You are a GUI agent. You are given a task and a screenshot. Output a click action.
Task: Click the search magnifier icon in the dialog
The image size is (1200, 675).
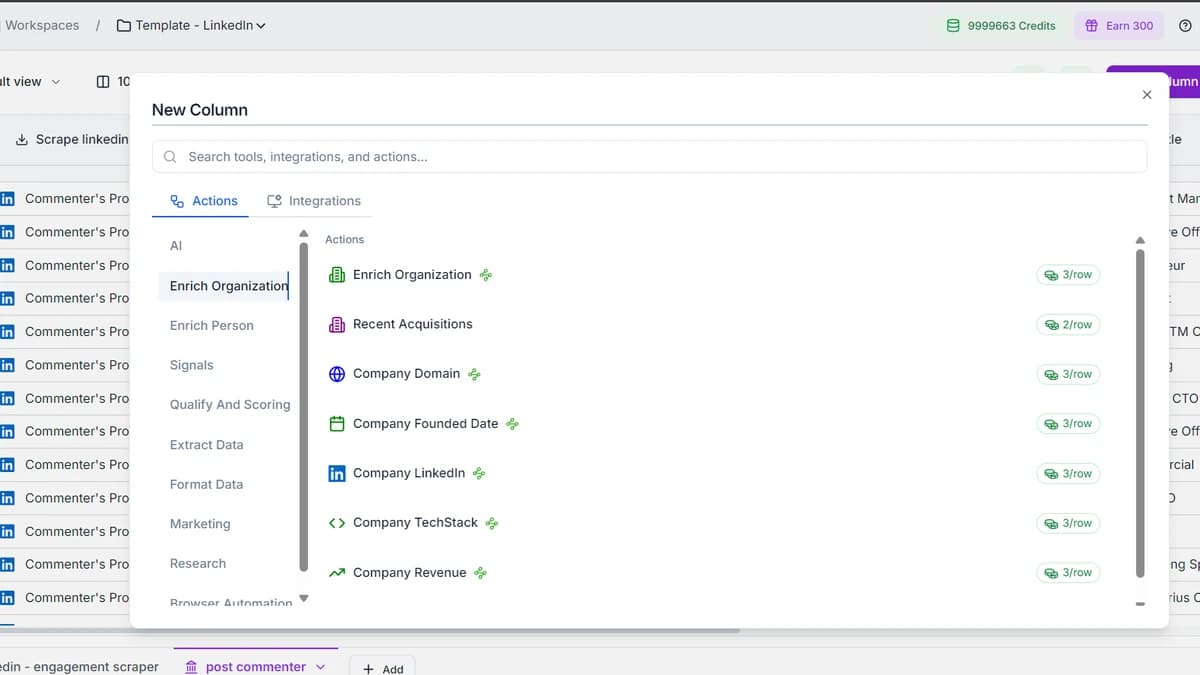(169, 156)
